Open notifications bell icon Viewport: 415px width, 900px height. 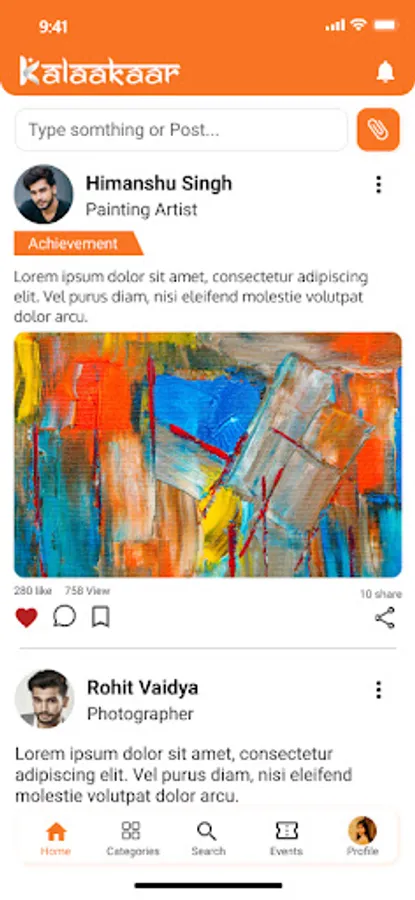(385, 72)
